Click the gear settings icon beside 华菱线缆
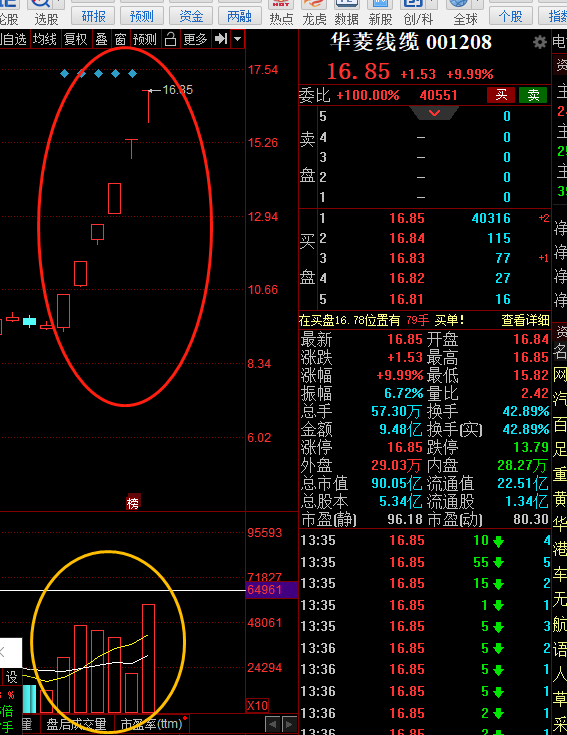Image resolution: width=567 pixels, height=735 pixels. pyautogui.click(x=540, y=42)
